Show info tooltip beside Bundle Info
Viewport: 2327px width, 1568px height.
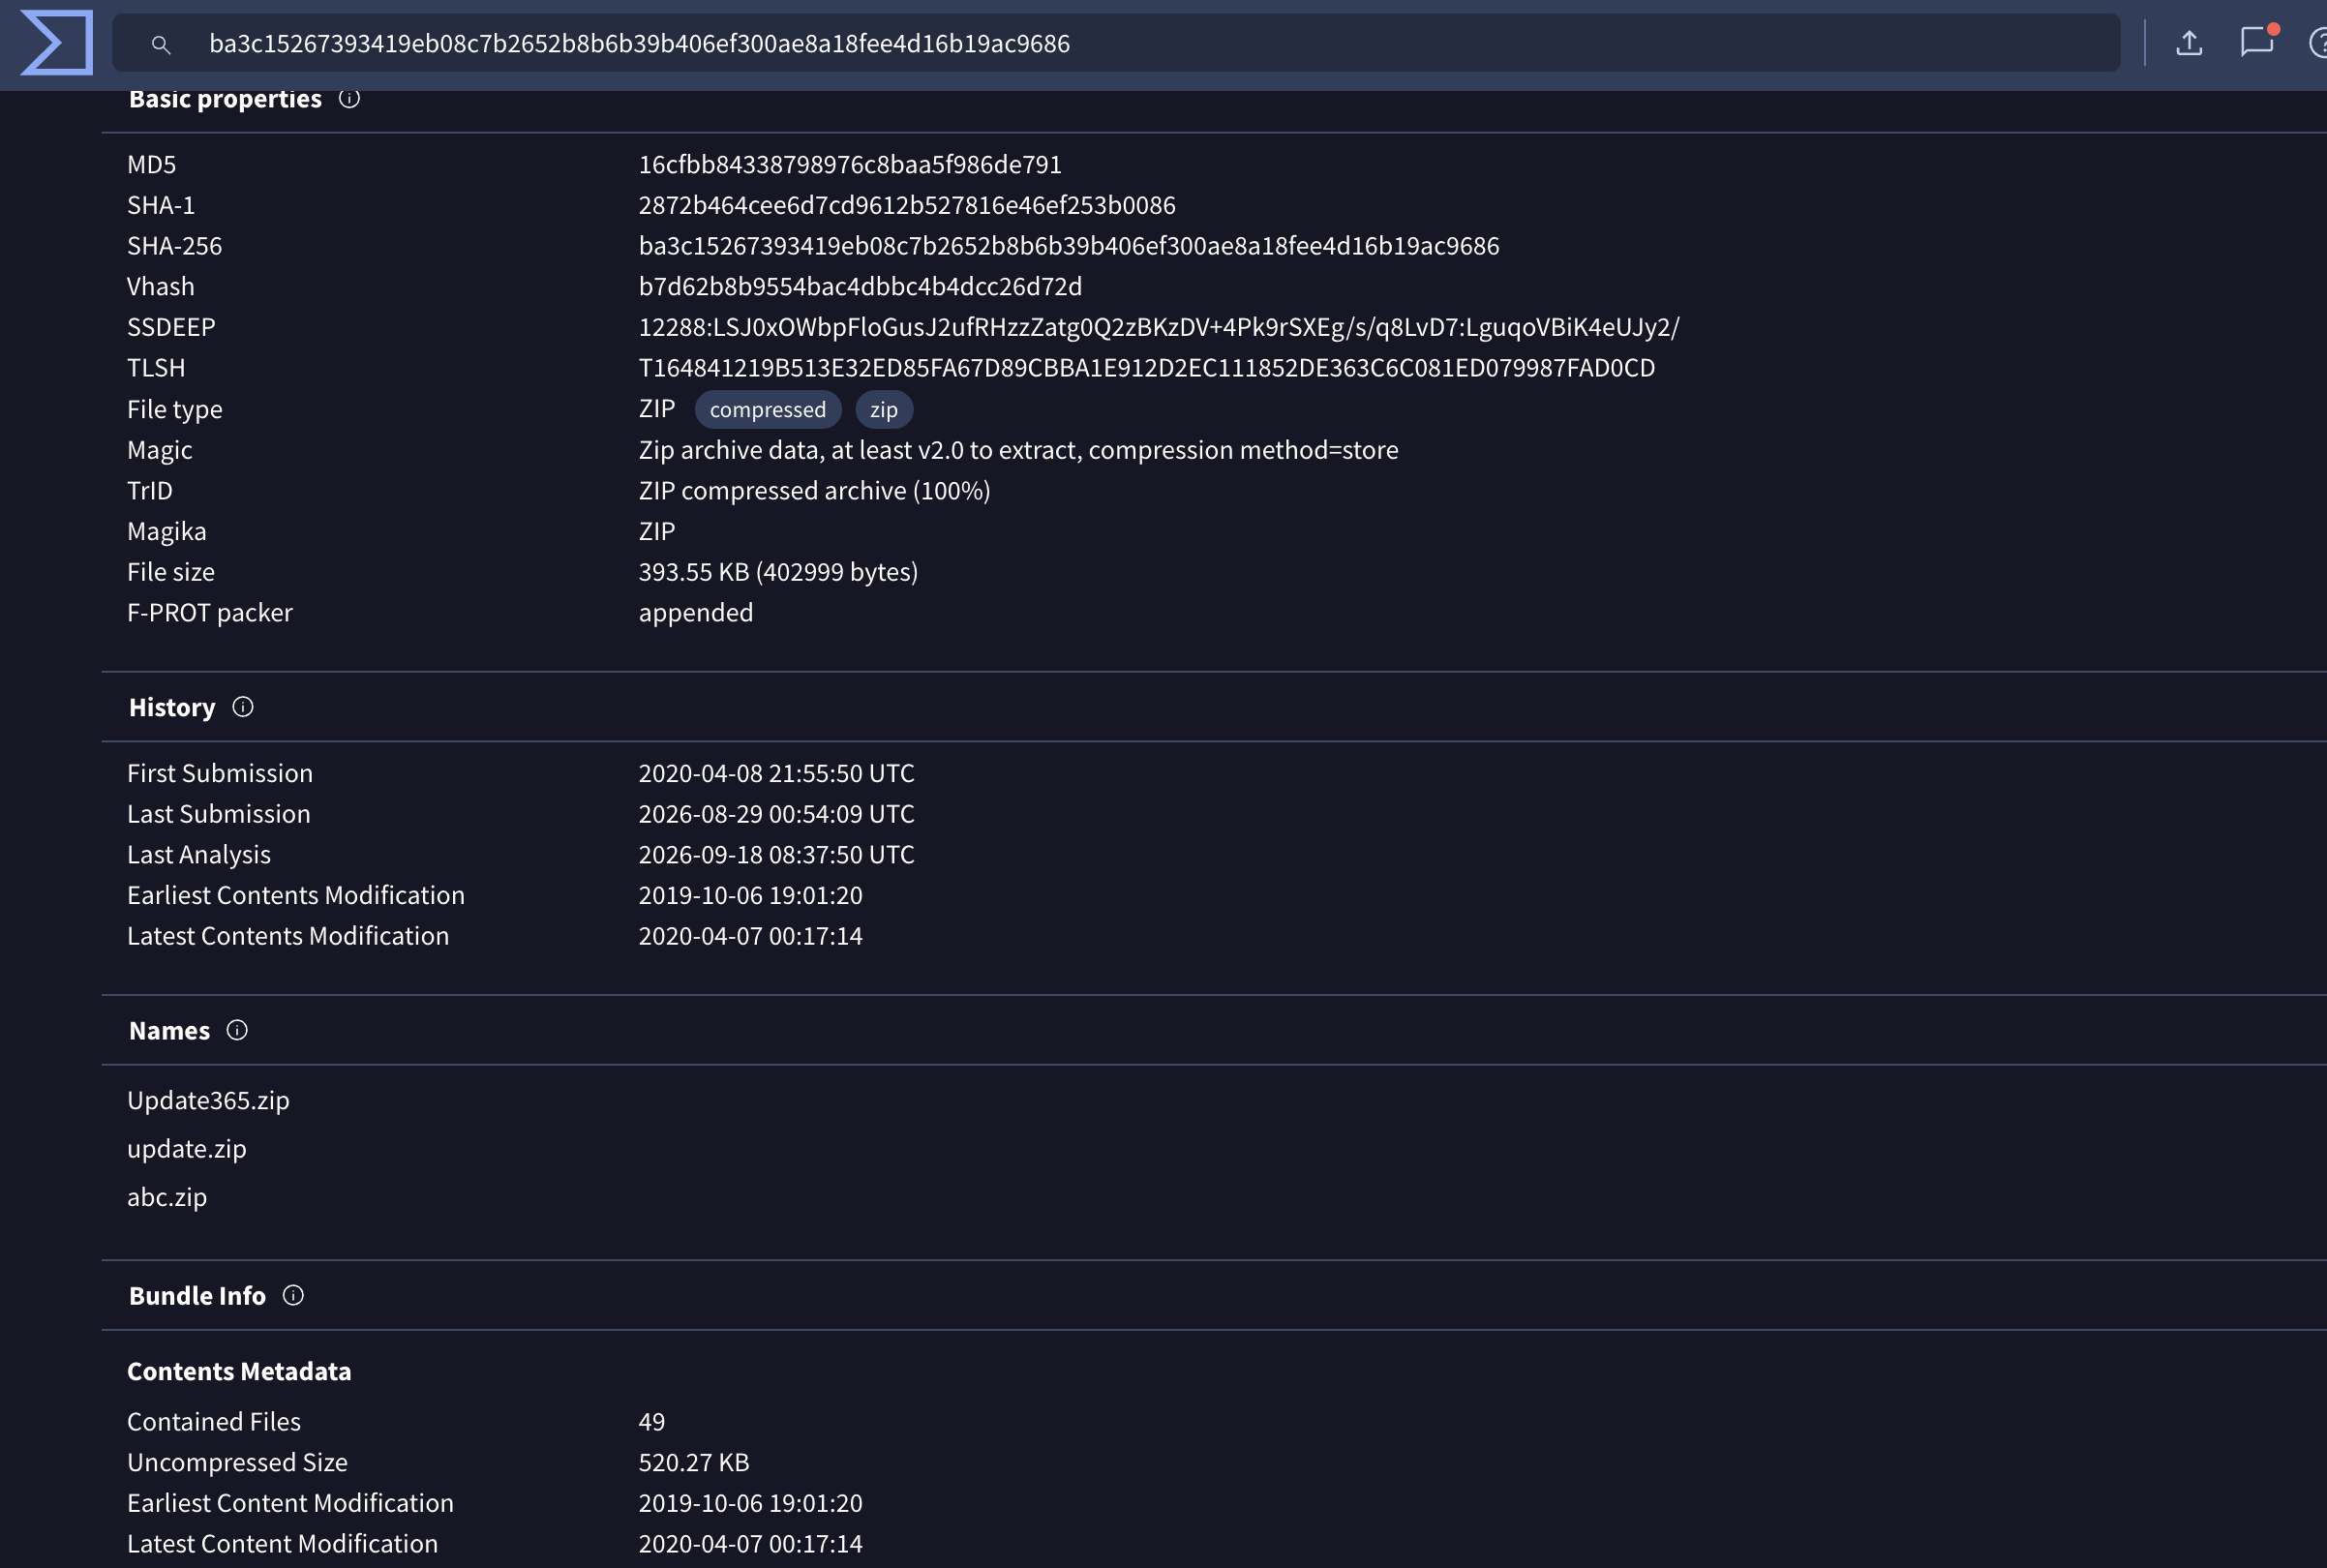292,1295
